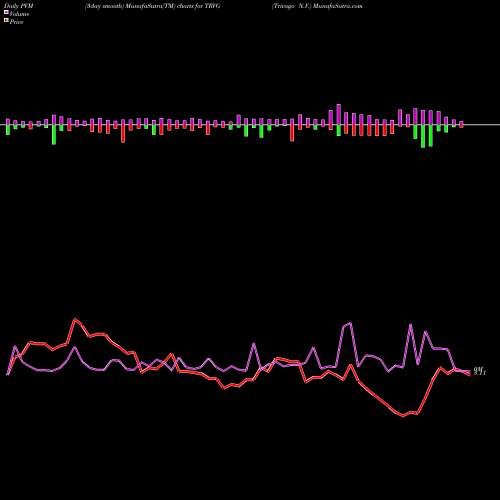Click the "(3day smooth) MunafaSutra(TM) charts for TRVG" heading
The height and width of the screenshot is (500, 500).
(x=153, y=6)
